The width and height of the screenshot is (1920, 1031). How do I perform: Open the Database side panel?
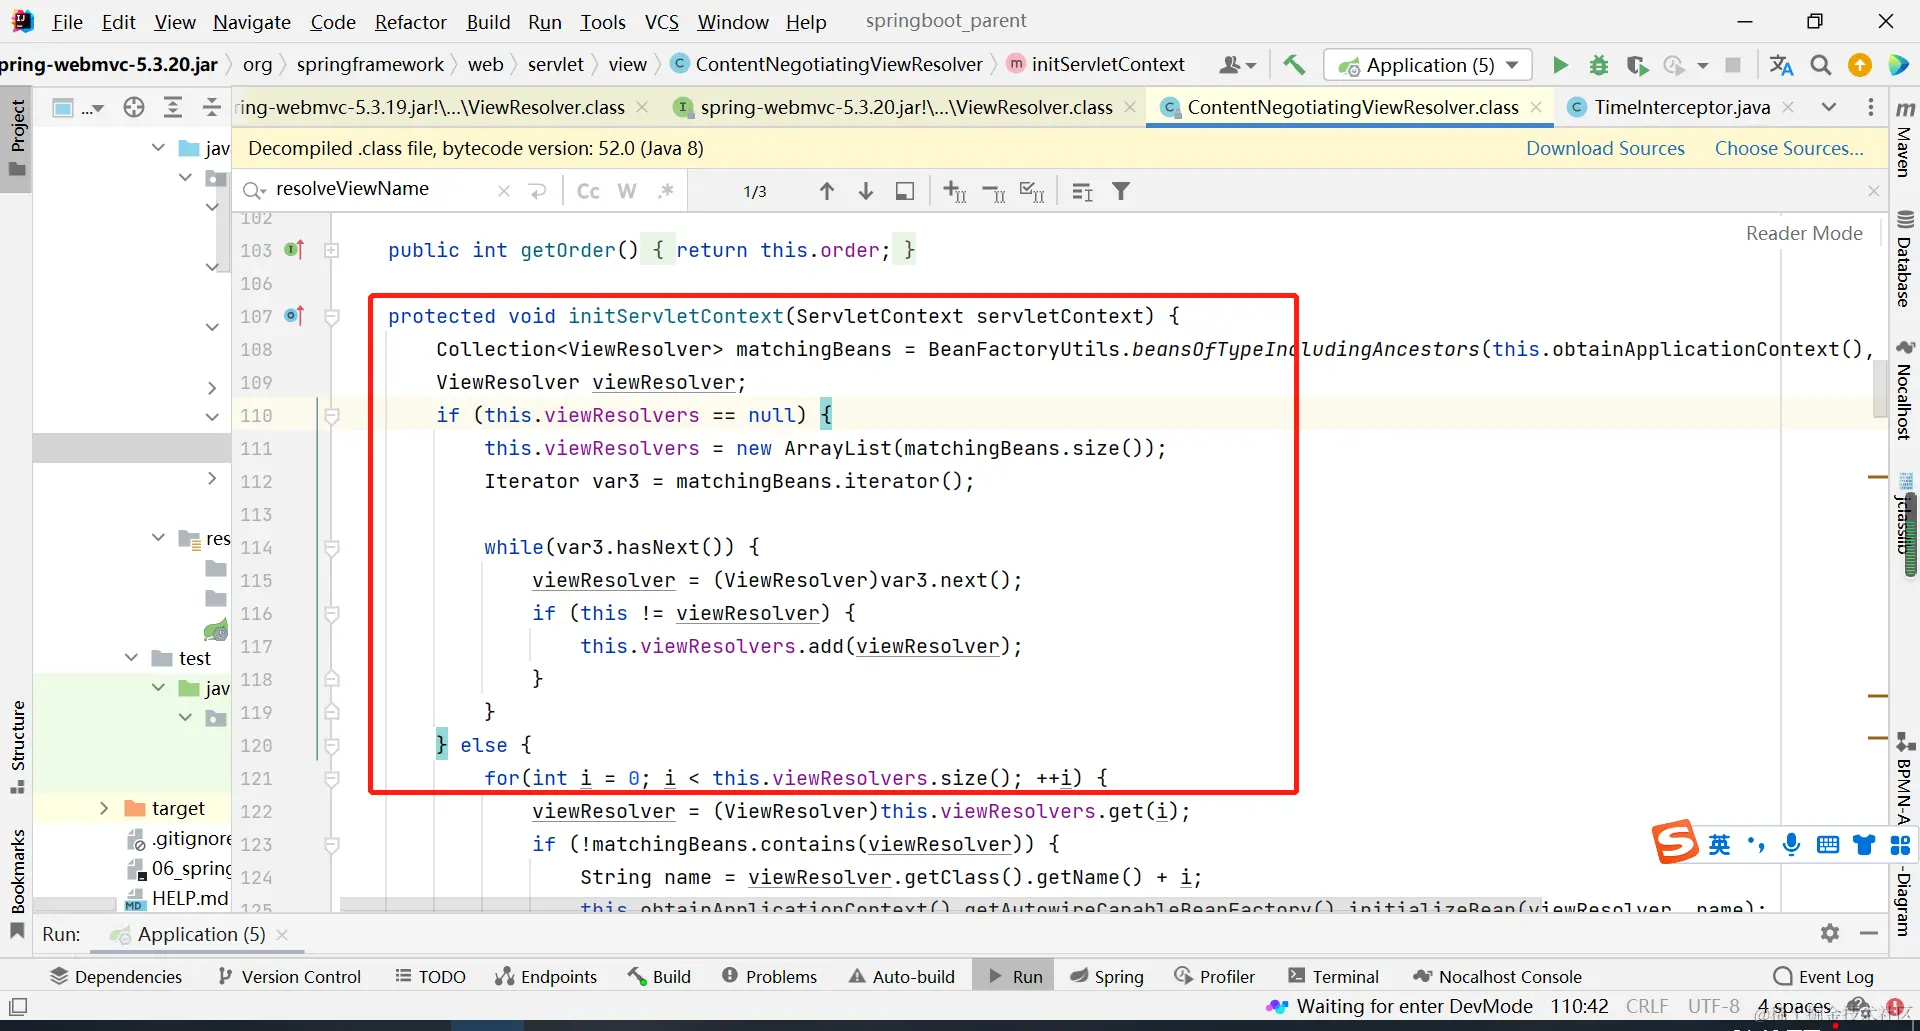point(1905,260)
